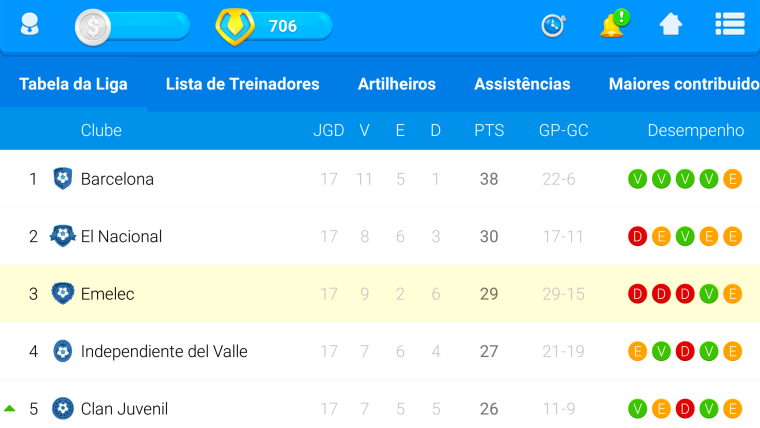
Task: Click Barcelona club crest icon
Action: click(63, 179)
